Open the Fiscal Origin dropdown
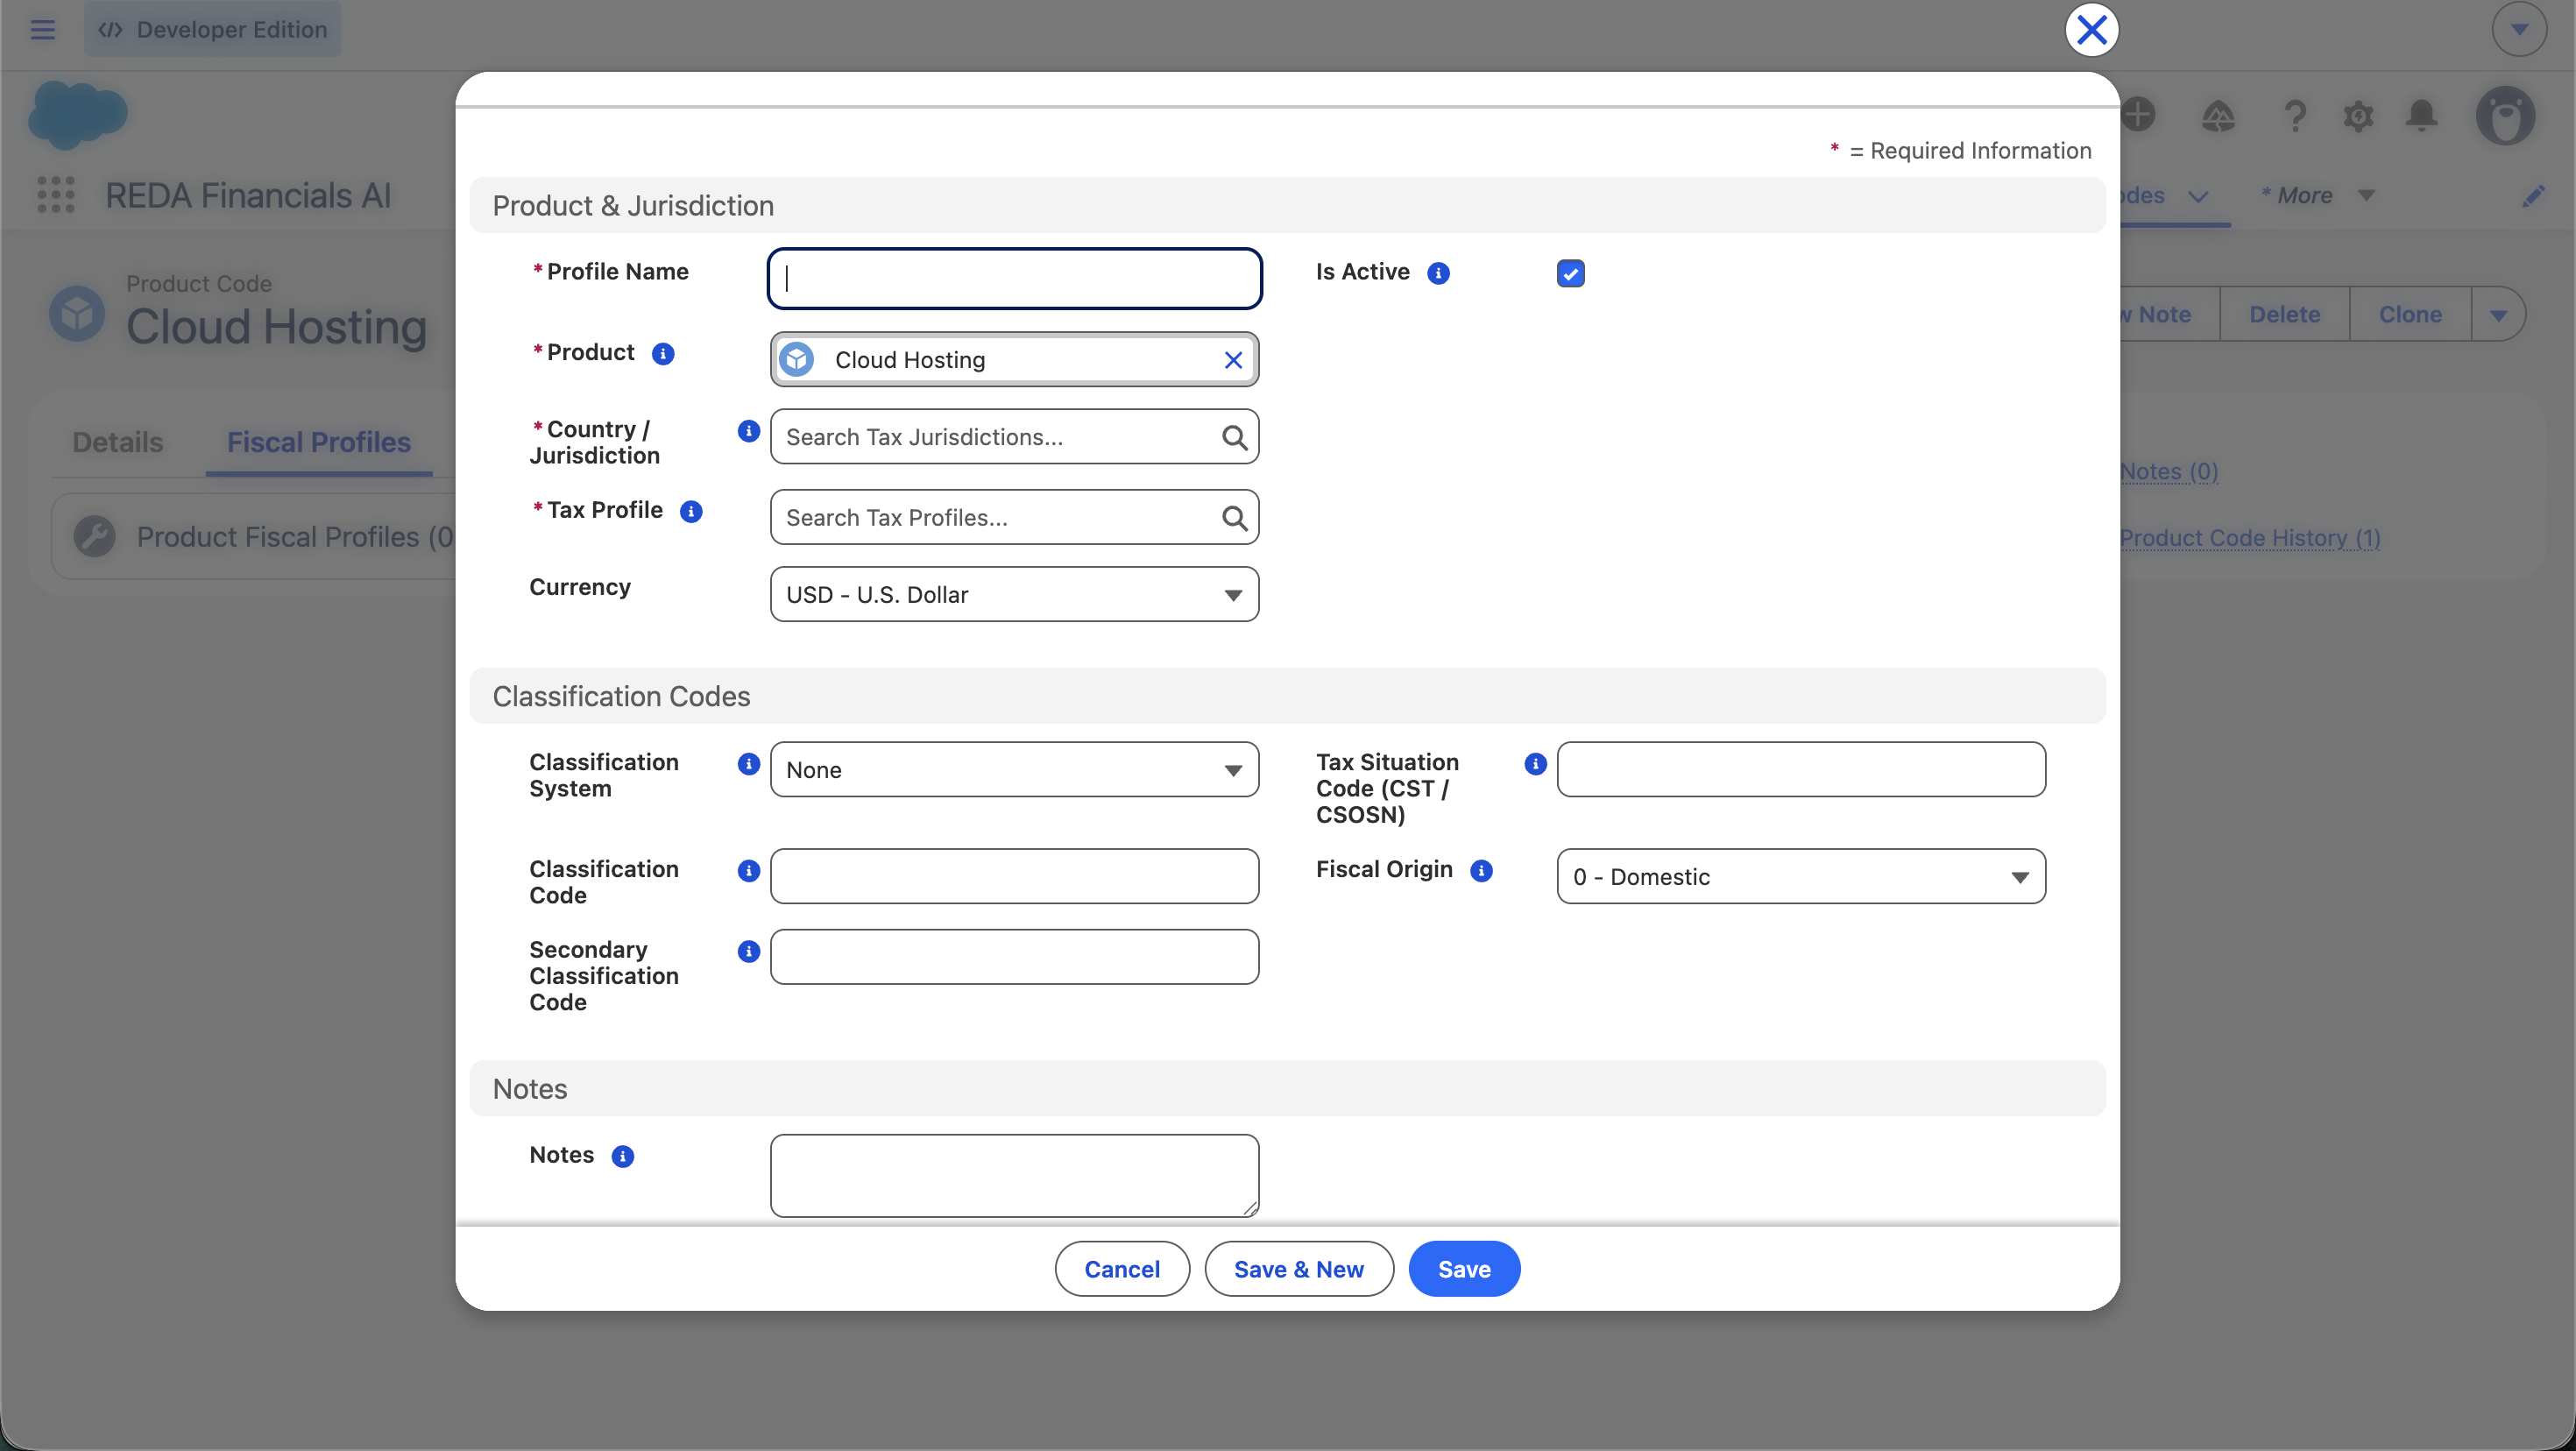 [1801, 876]
